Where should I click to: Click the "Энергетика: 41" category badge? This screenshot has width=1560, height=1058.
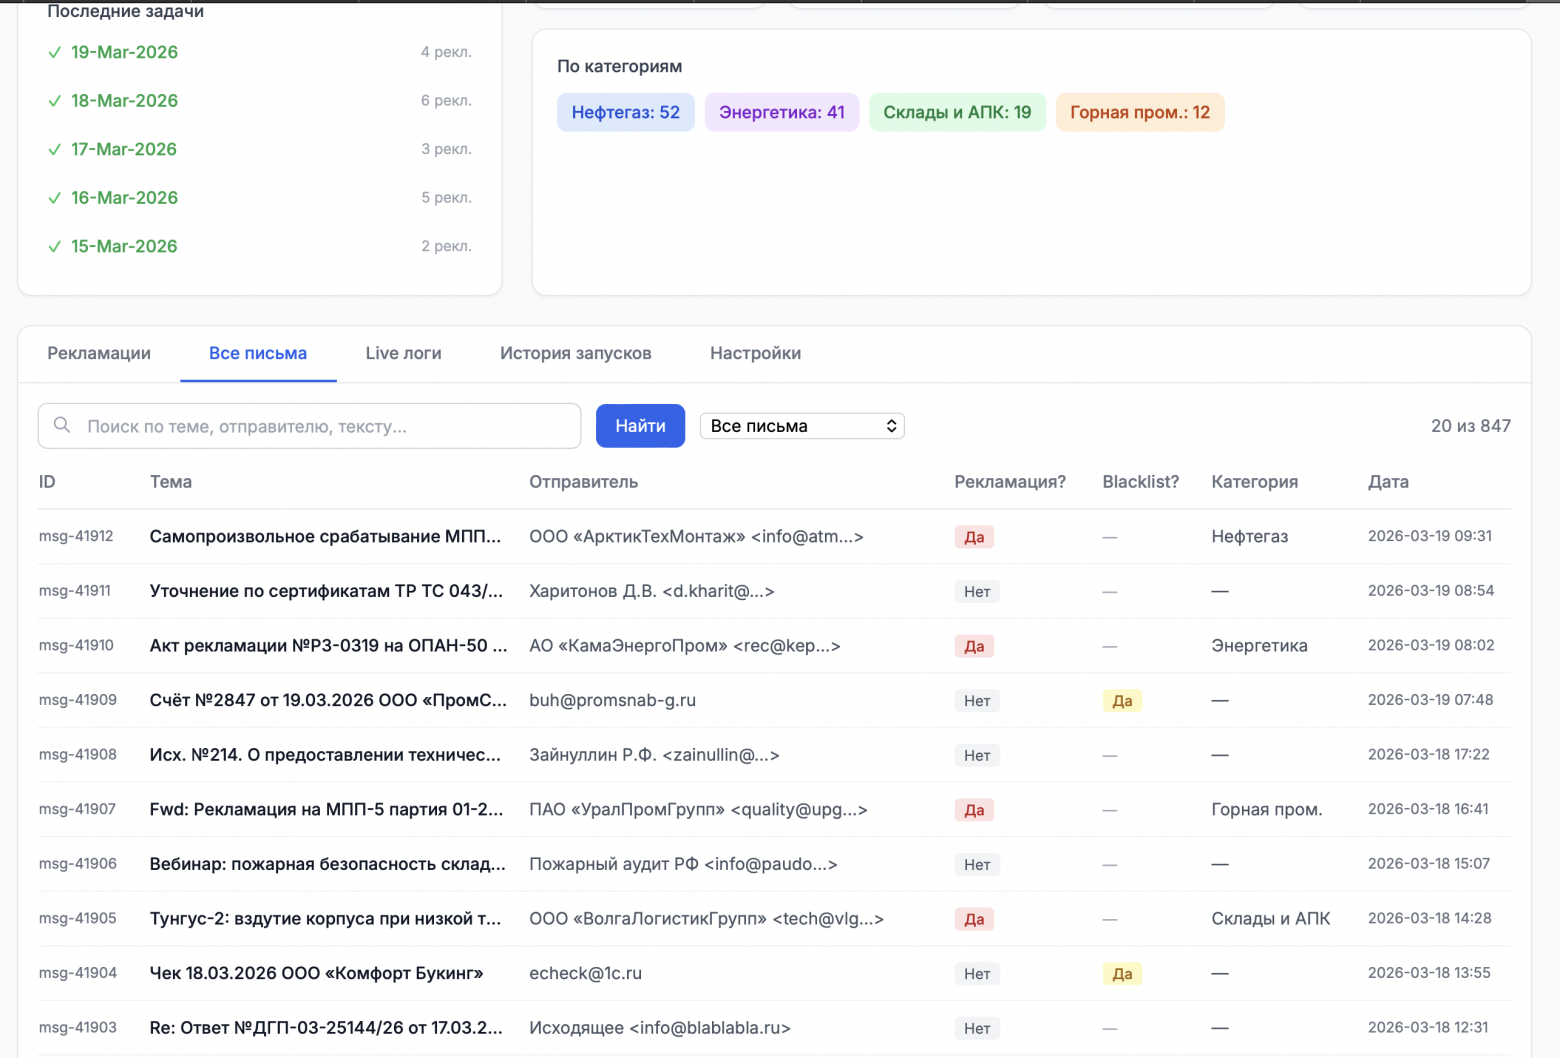(x=781, y=112)
